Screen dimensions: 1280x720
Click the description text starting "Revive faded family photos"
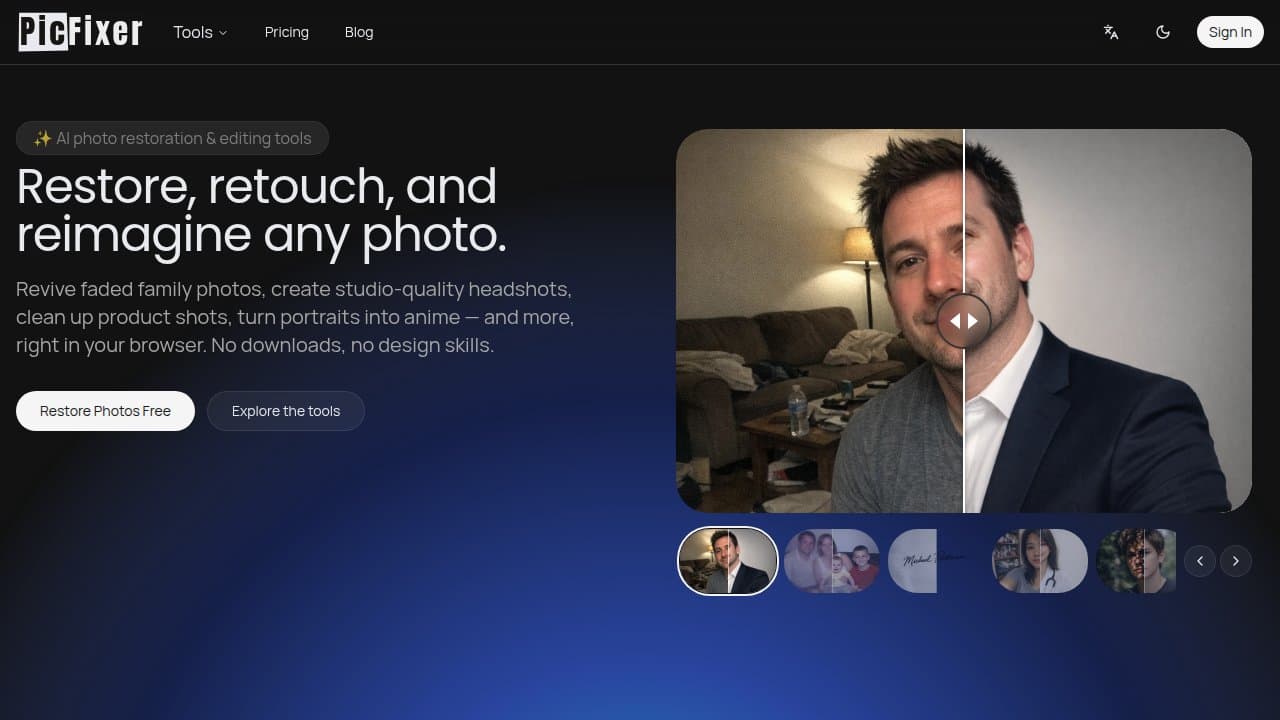point(295,317)
